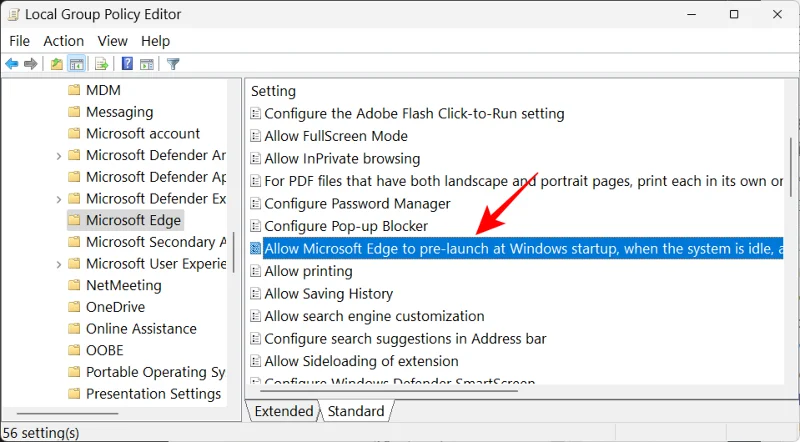Viewport: 800px width, 442px height.
Task: Click policy icon beside Configure Pop-up Blocker
Action: (x=256, y=226)
